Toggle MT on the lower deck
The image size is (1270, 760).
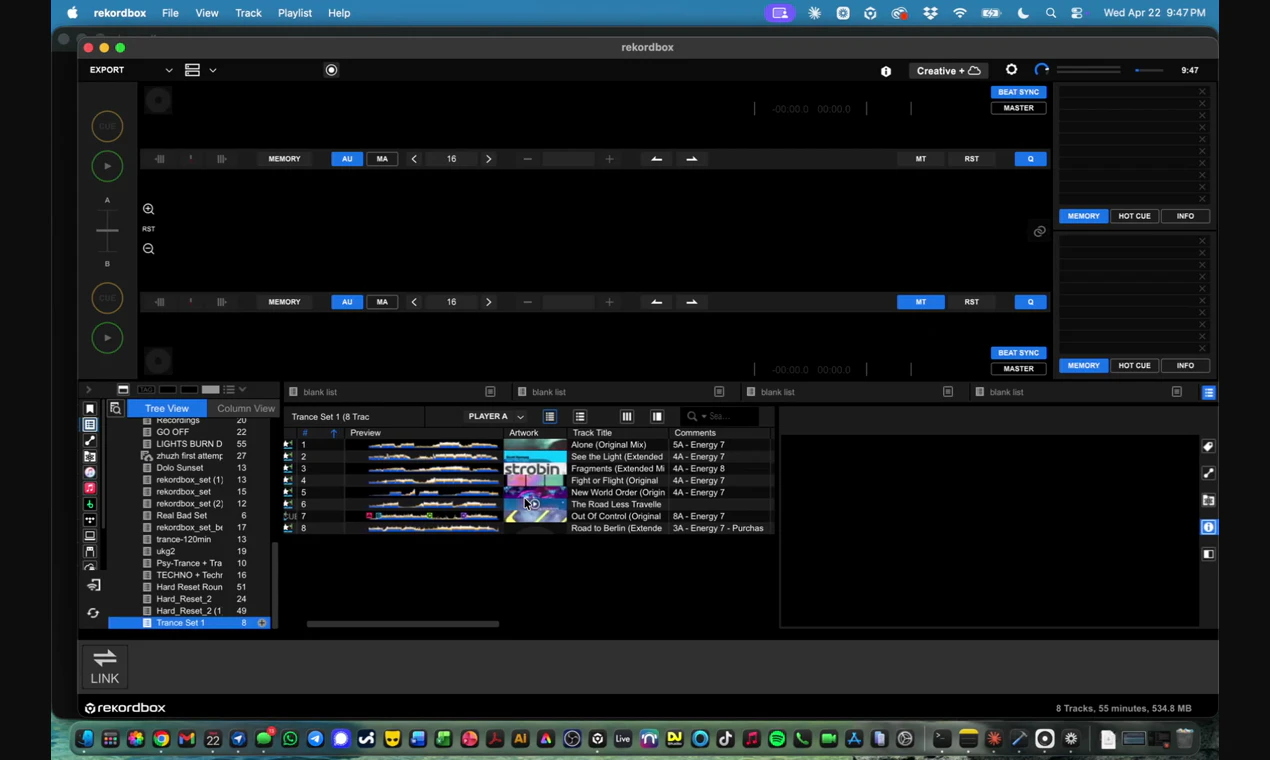[920, 301]
